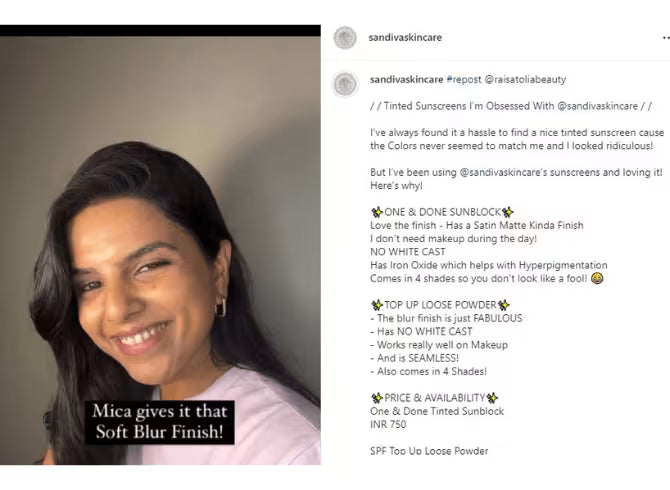Screen dimensions: 670x490
Task: Click sandivaskincare username in caption
Action: coord(406,79)
